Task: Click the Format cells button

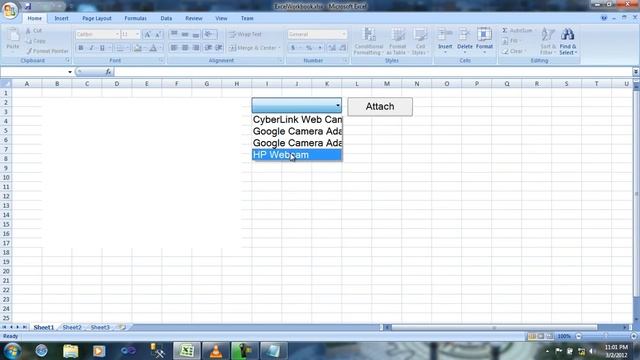Action: [x=484, y=41]
